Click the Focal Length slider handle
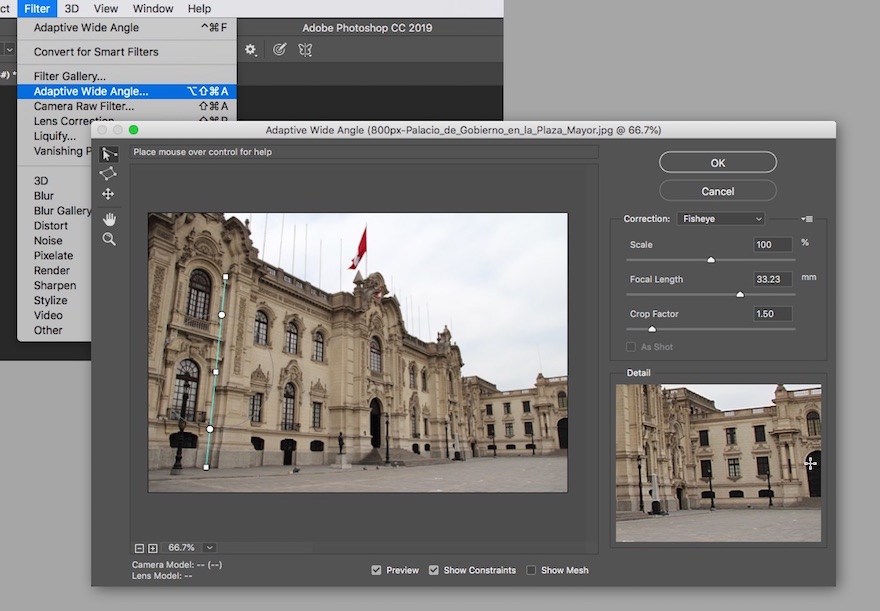Screen dimensions: 880x611 [740, 294]
